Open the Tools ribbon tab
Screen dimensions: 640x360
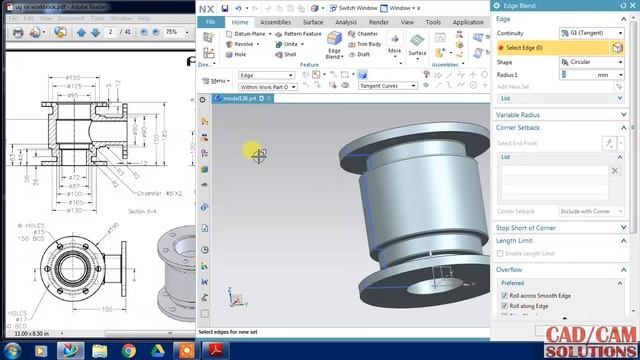[433, 22]
